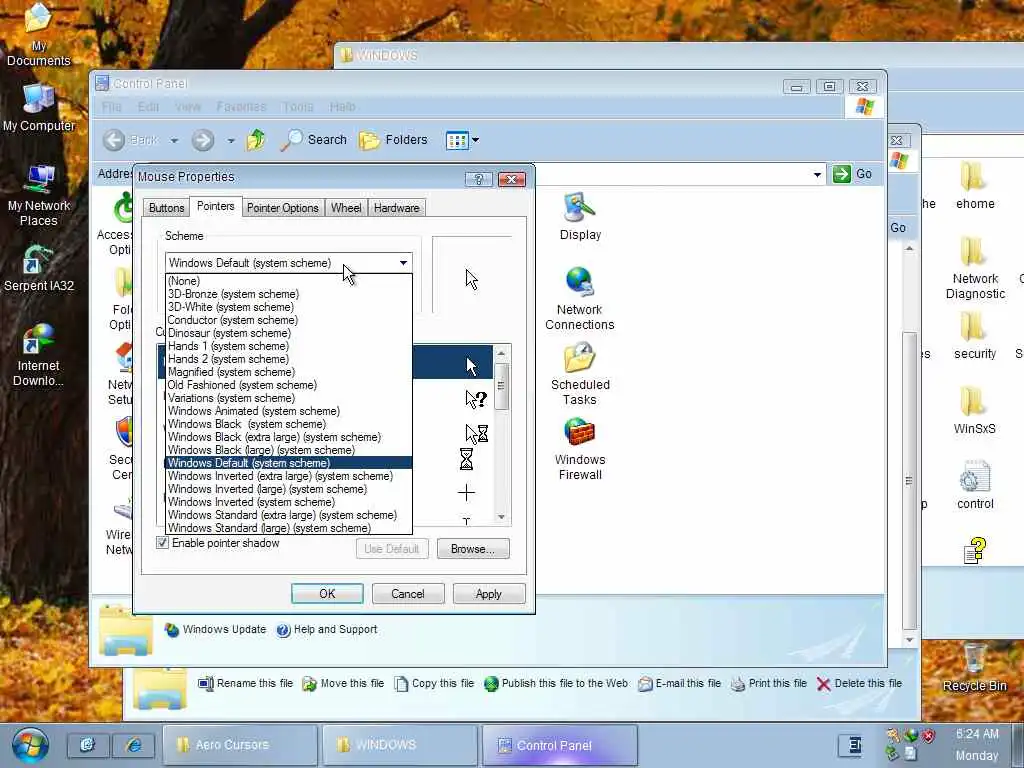Open Scheduled Tasks icon

(x=580, y=374)
